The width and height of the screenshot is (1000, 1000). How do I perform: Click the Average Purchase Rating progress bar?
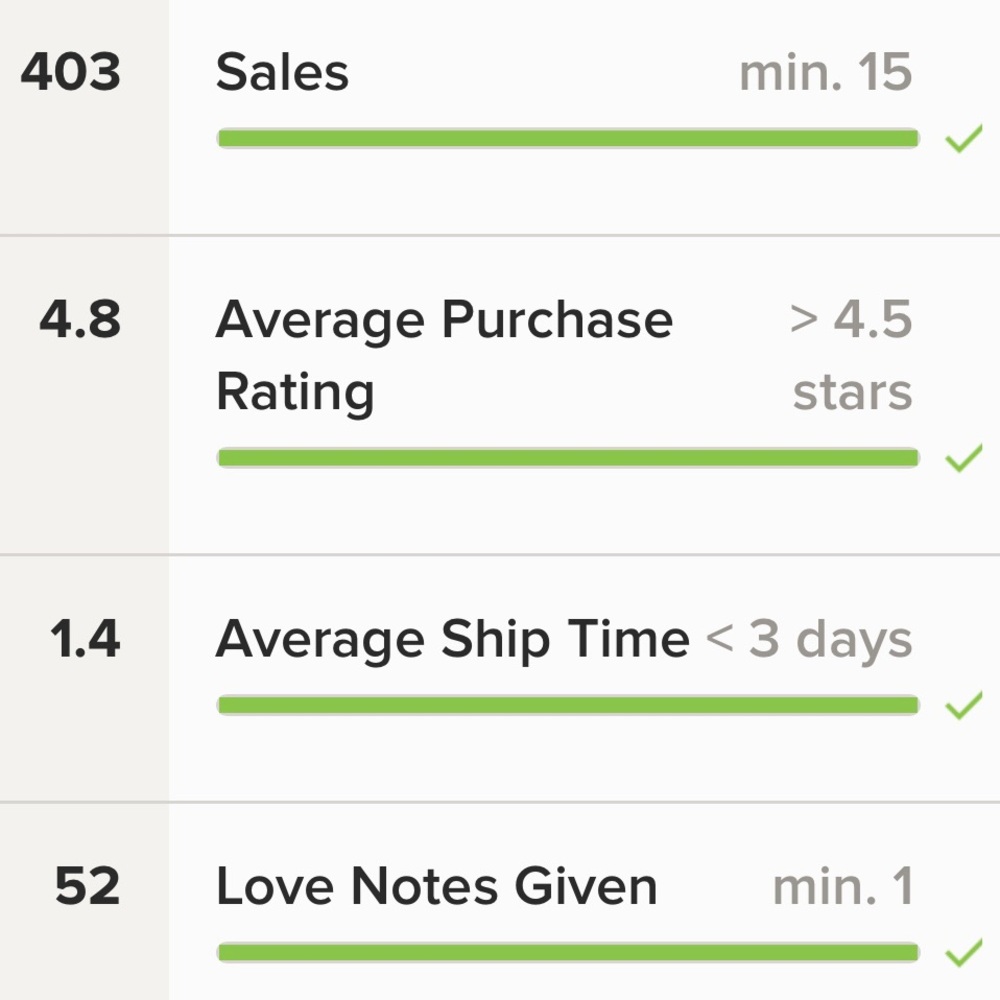click(567, 458)
